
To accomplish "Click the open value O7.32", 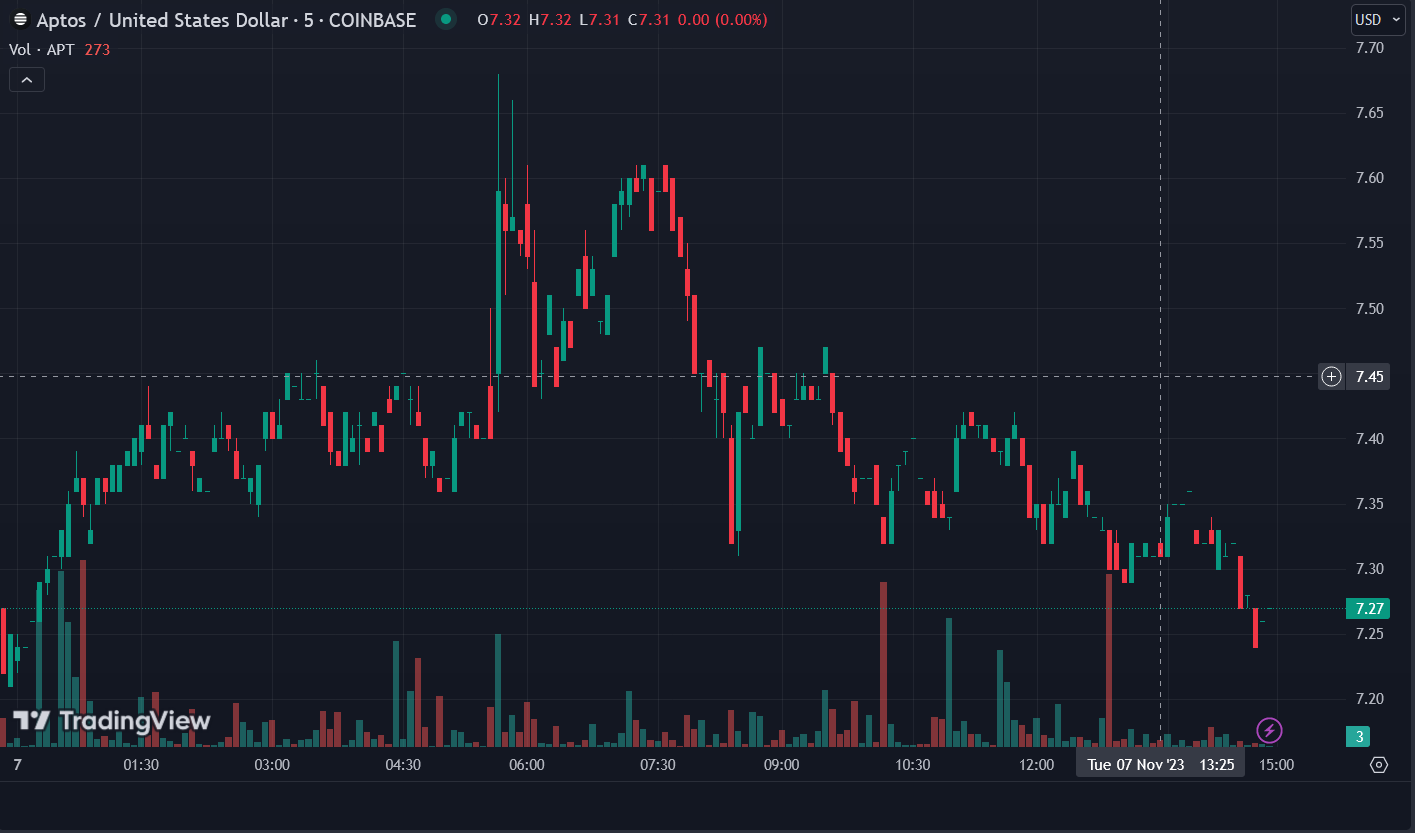I will (x=499, y=19).
